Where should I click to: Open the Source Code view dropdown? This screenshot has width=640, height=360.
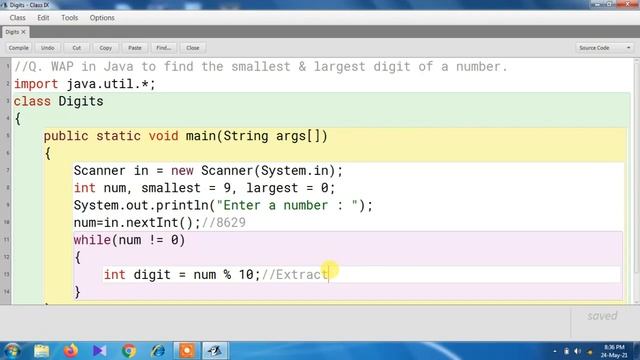click(604, 48)
